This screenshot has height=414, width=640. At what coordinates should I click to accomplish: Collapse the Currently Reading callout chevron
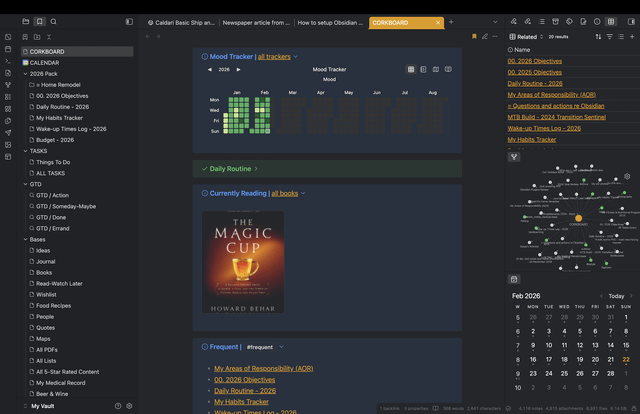tap(303, 194)
